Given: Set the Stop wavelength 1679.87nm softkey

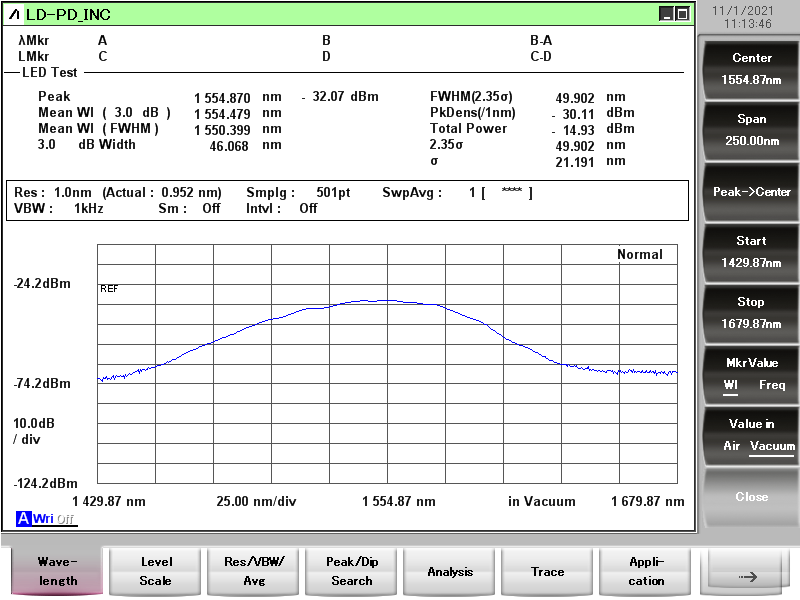Looking at the screenshot, I should (x=751, y=312).
